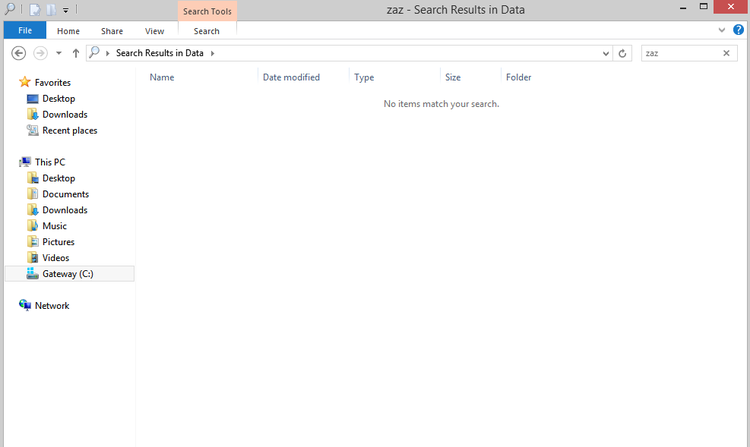Open the address bar history dropdown

click(x=606, y=54)
